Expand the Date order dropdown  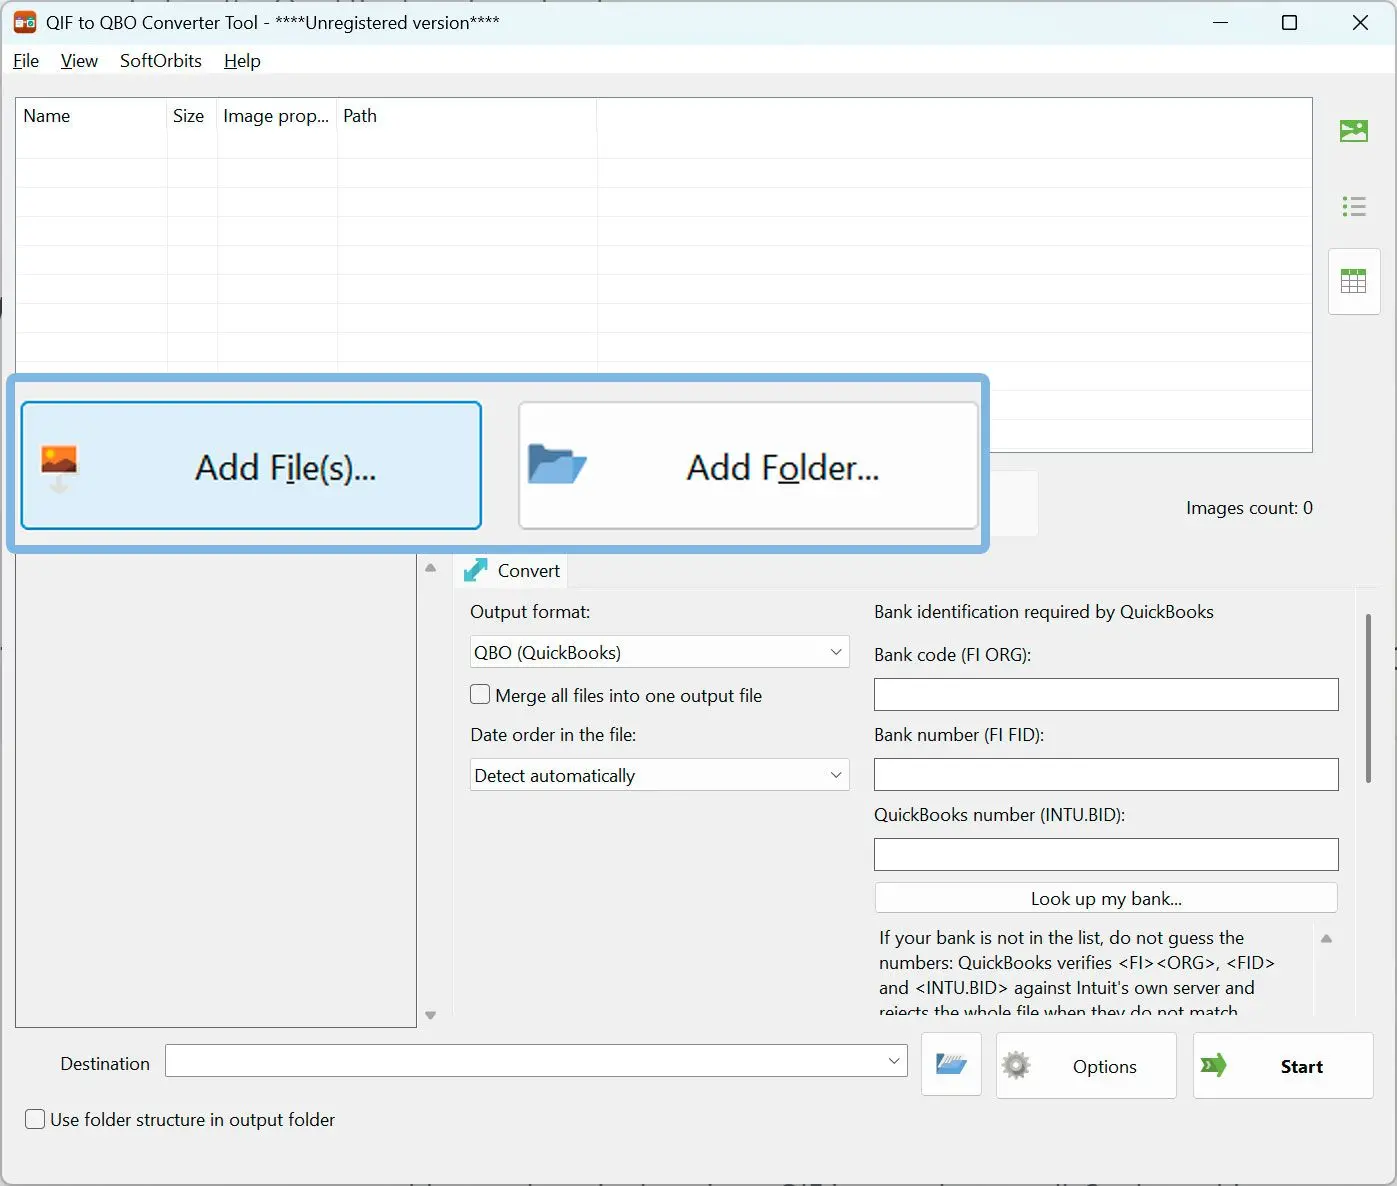[660, 775]
